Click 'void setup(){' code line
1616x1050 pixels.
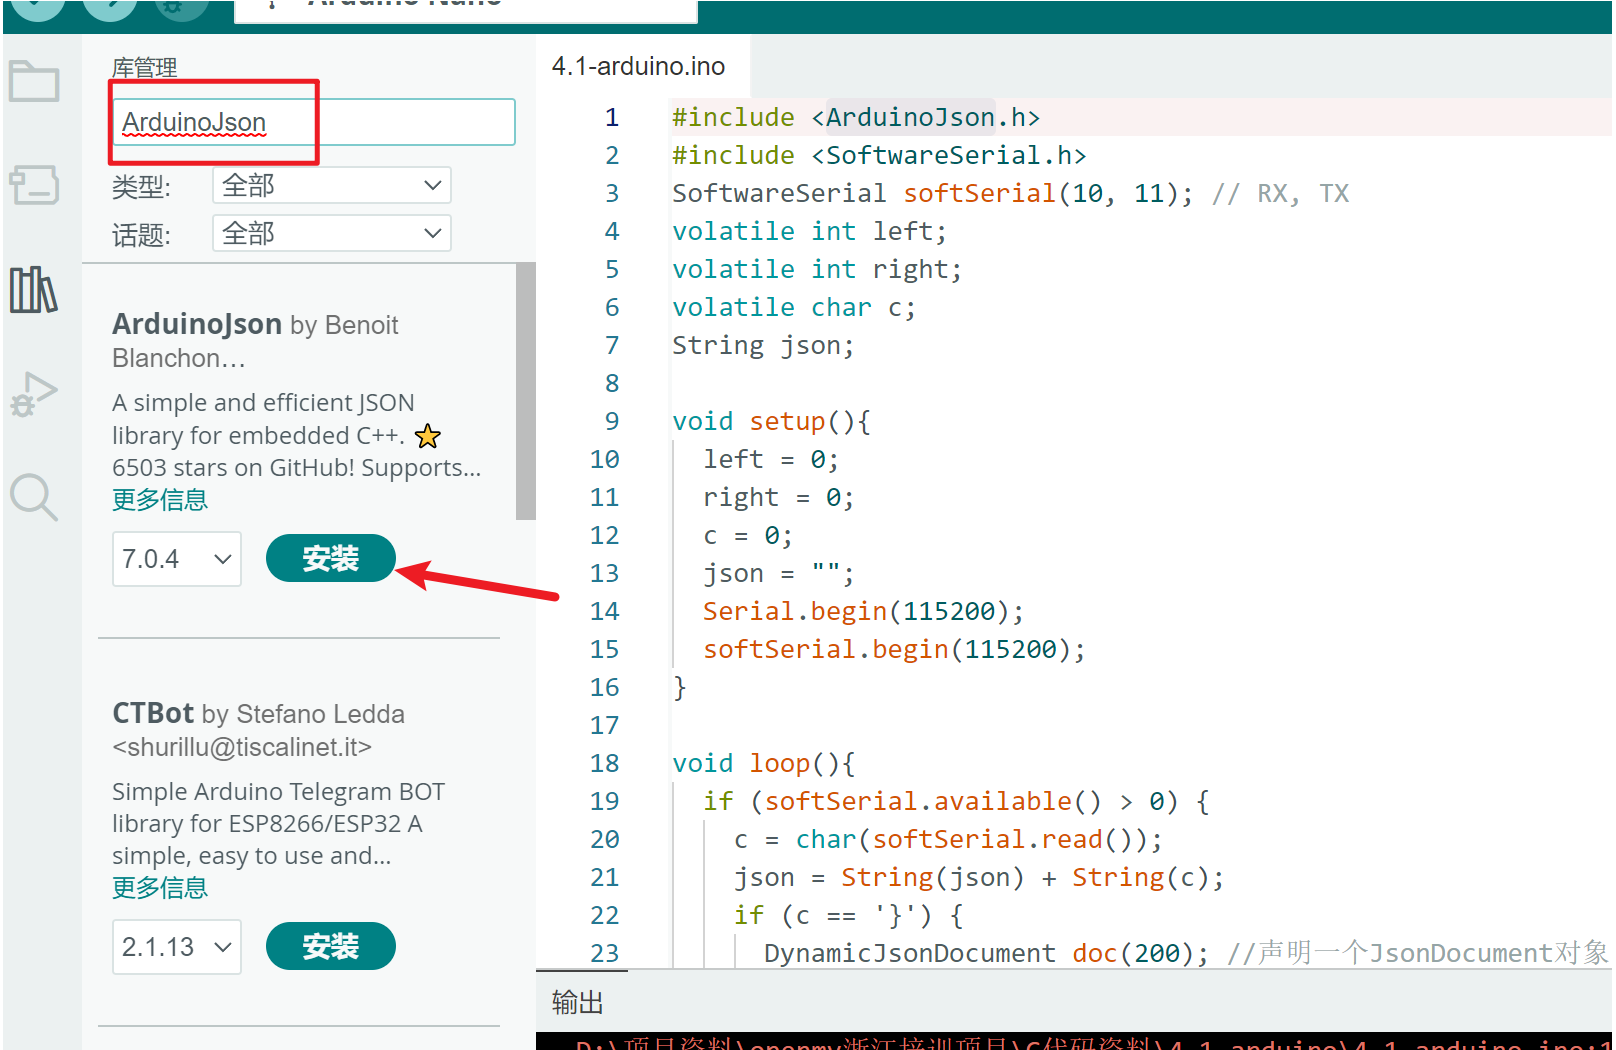click(x=771, y=421)
